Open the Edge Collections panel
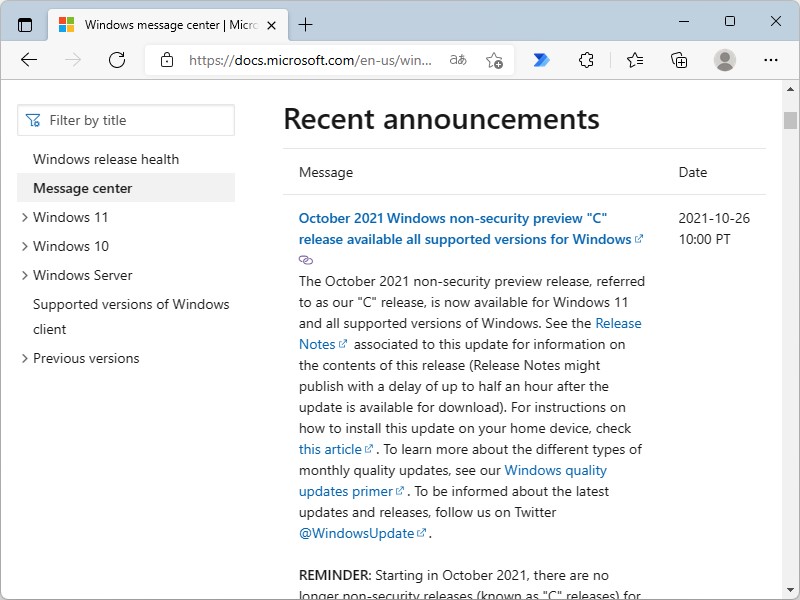This screenshot has width=800, height=600. [679, 60]
